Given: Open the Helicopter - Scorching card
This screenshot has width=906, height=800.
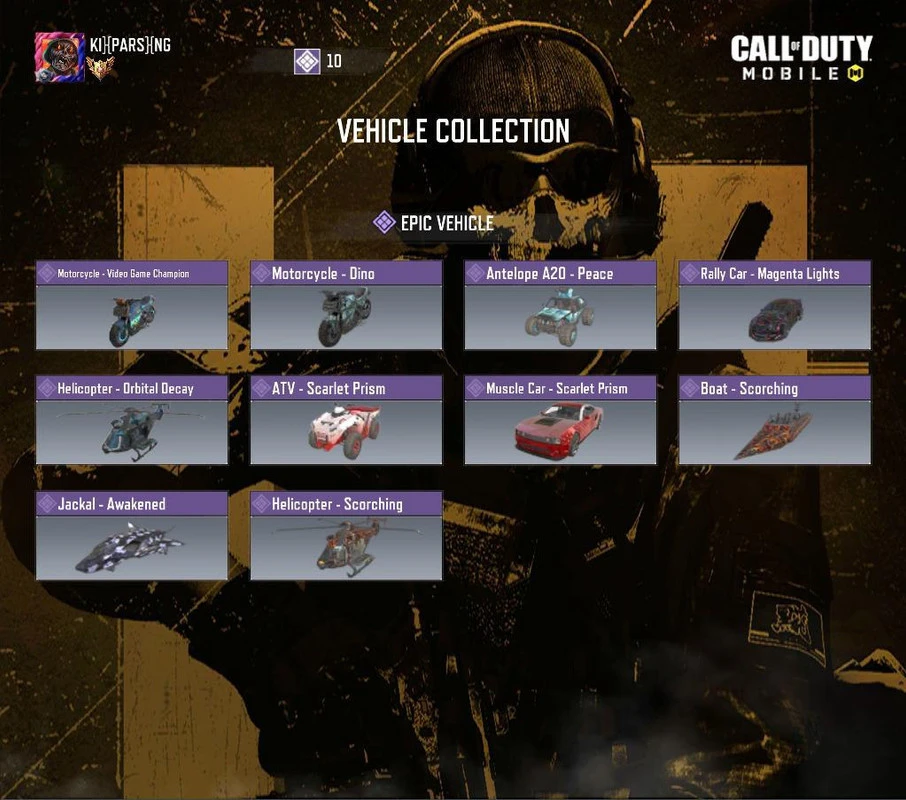Looking at the screenshot, I should click(x=346, y=535).
